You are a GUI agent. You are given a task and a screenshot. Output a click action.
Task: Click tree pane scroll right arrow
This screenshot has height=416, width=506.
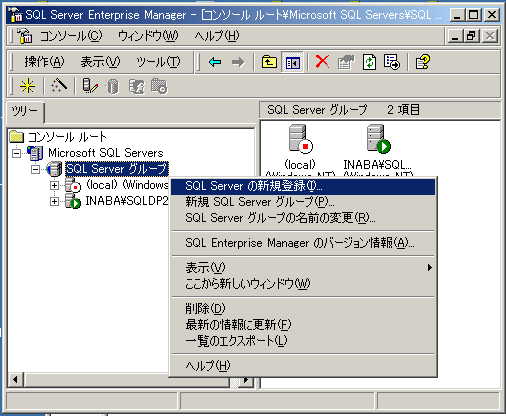246,380
